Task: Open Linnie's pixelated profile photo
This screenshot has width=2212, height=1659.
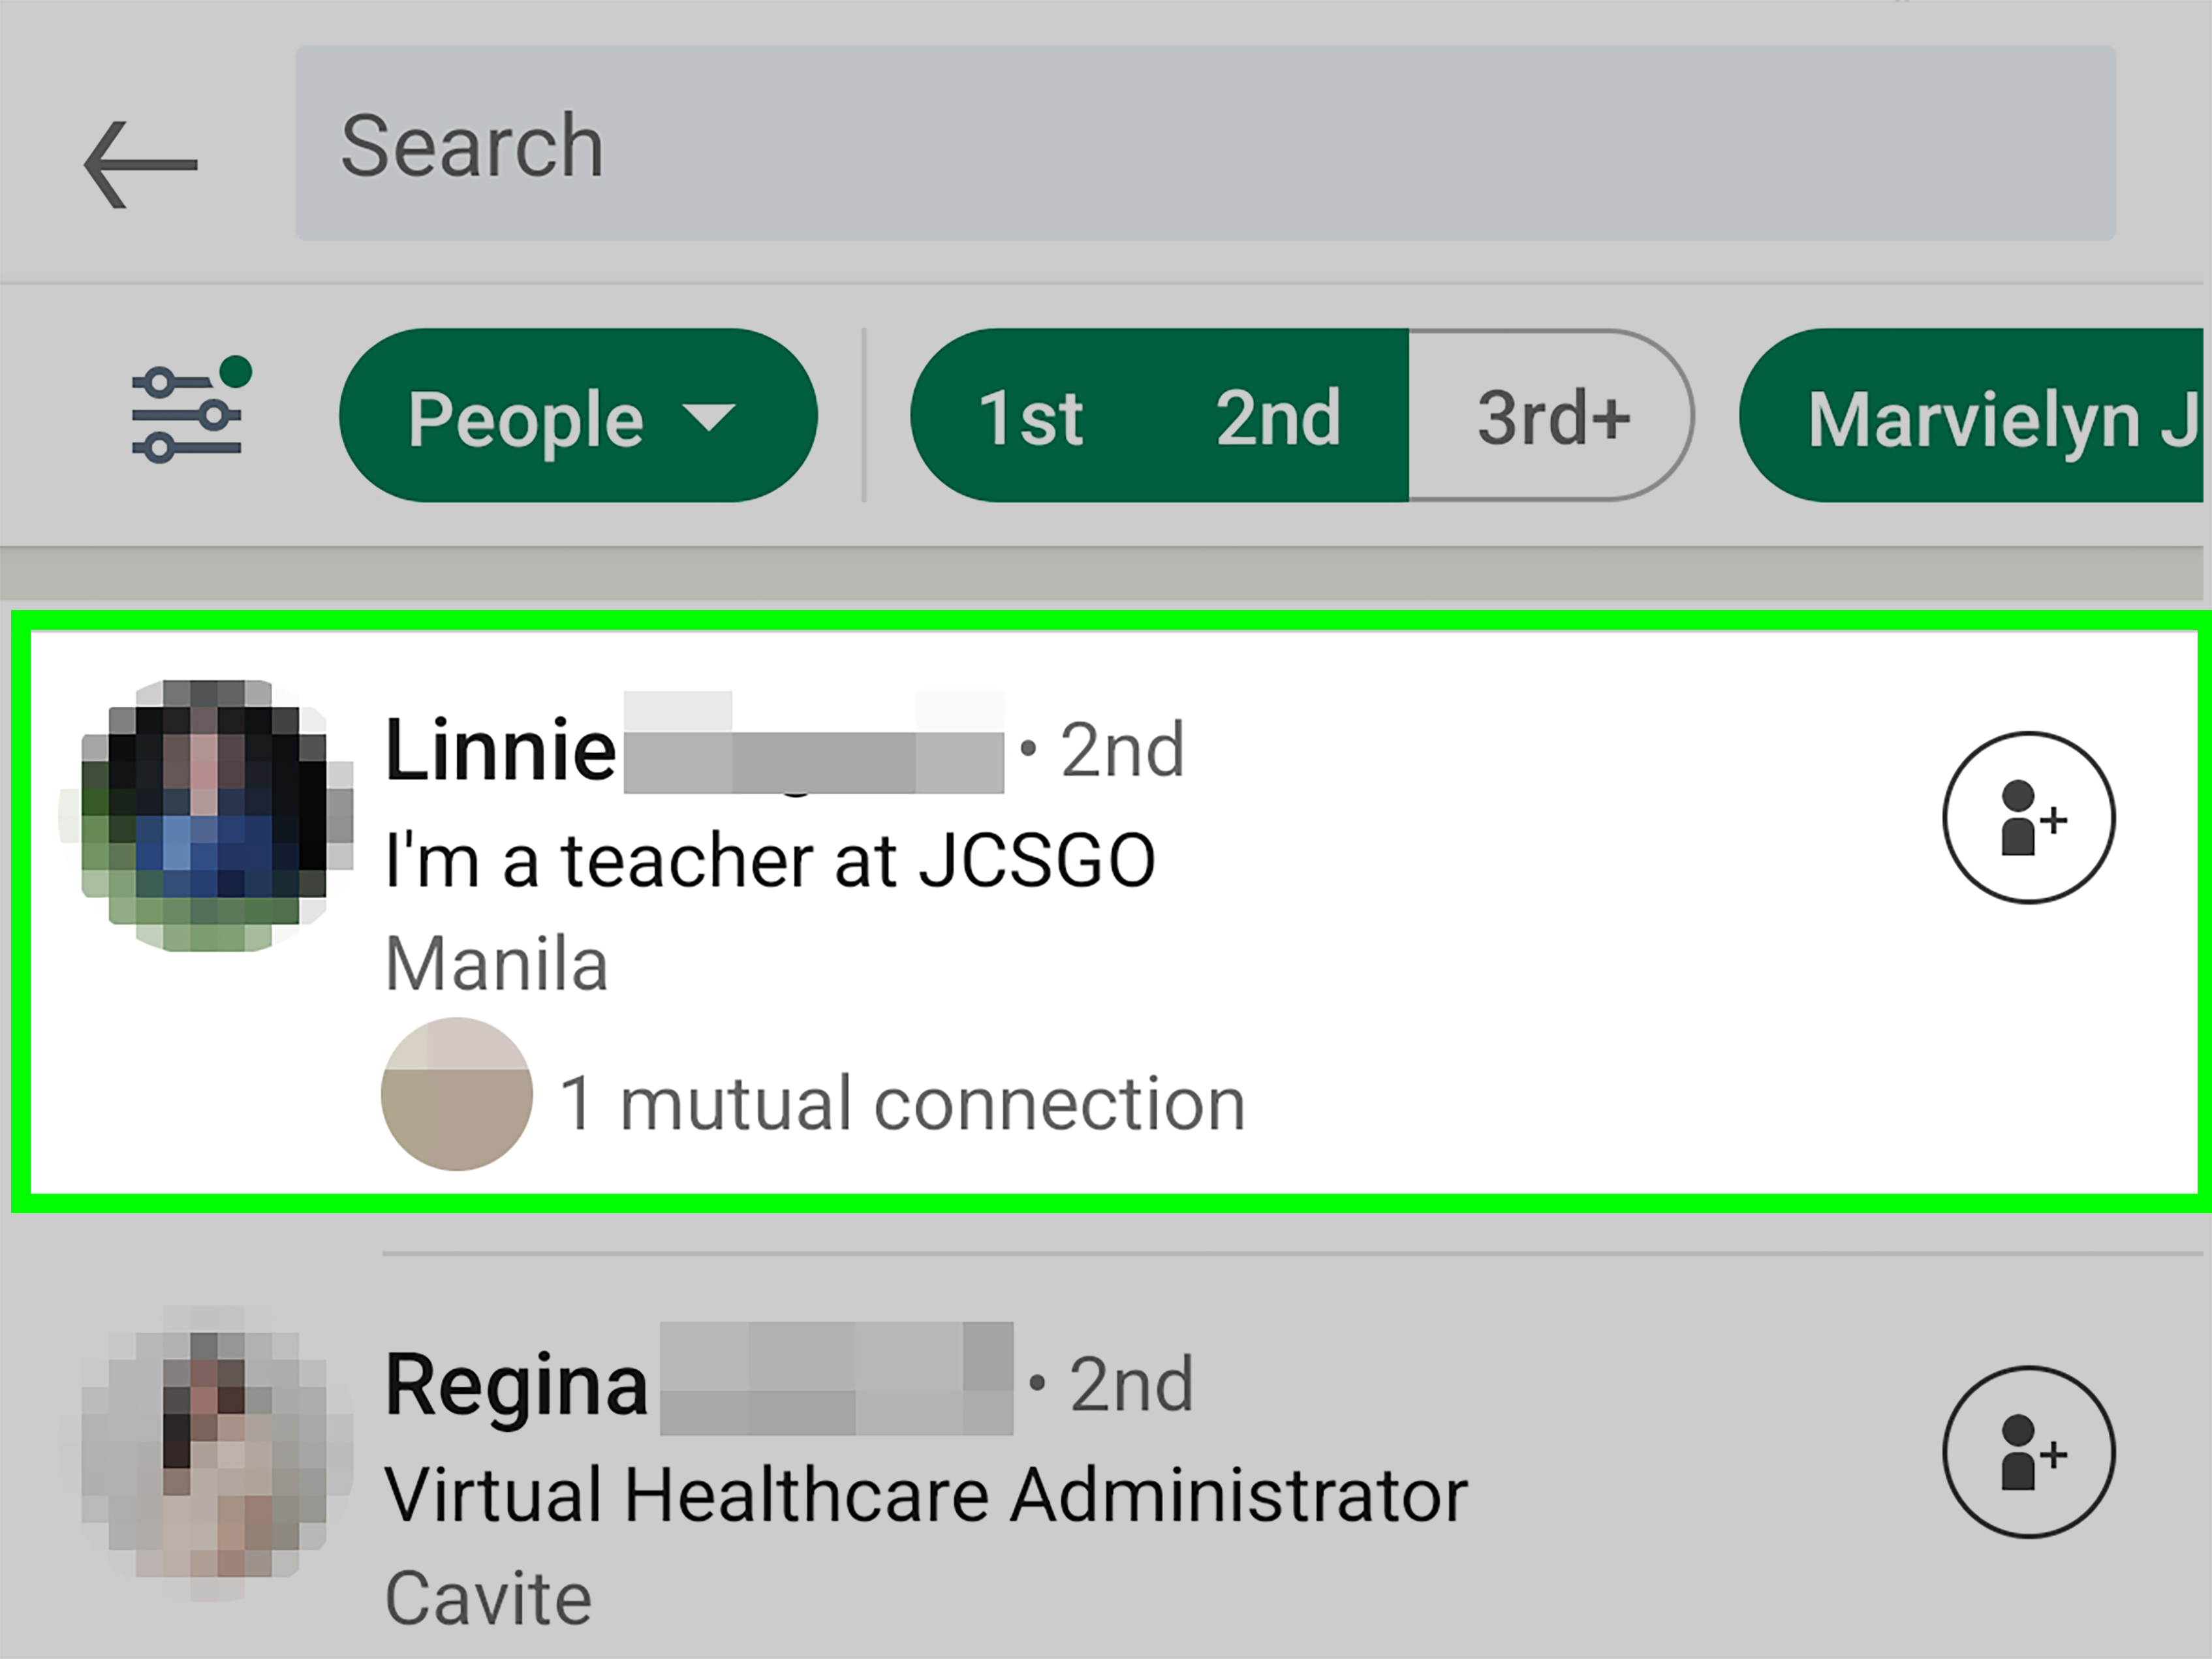Action: (x=206, y=815)
